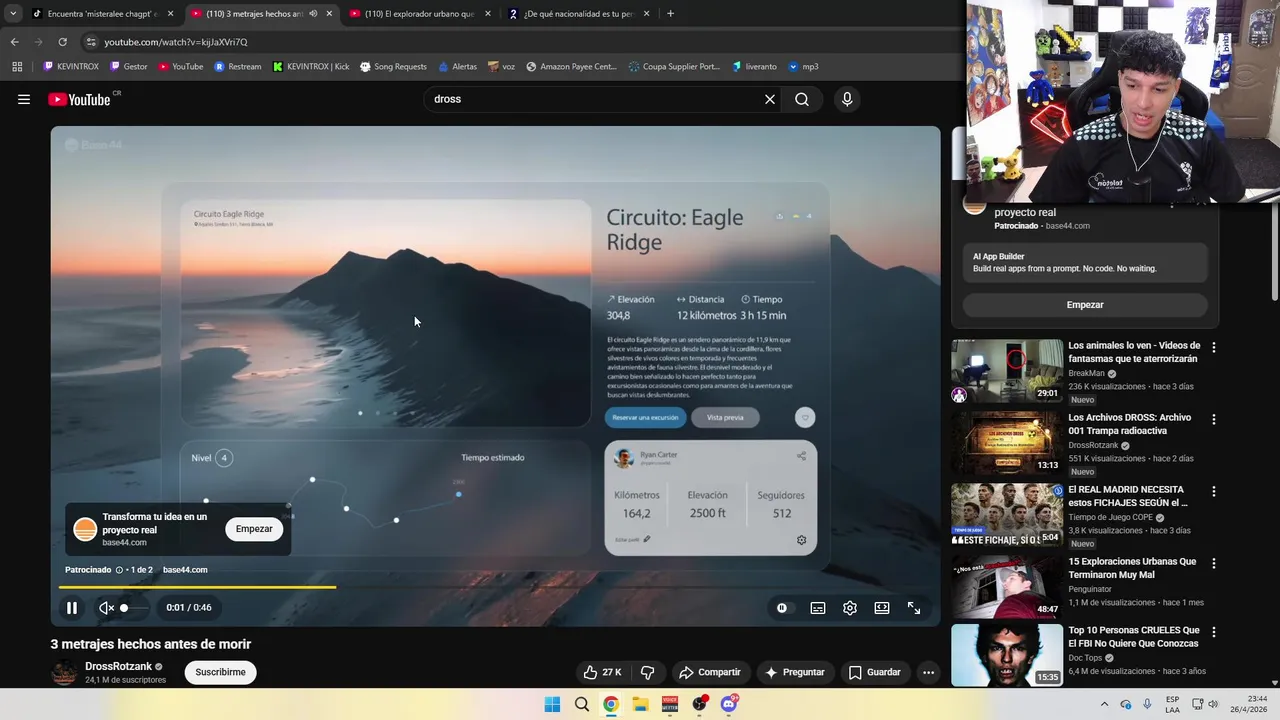Toggle subtitles with the captions icon
The width and height of the screenshot is (1280, 720).
coord(818,608)
